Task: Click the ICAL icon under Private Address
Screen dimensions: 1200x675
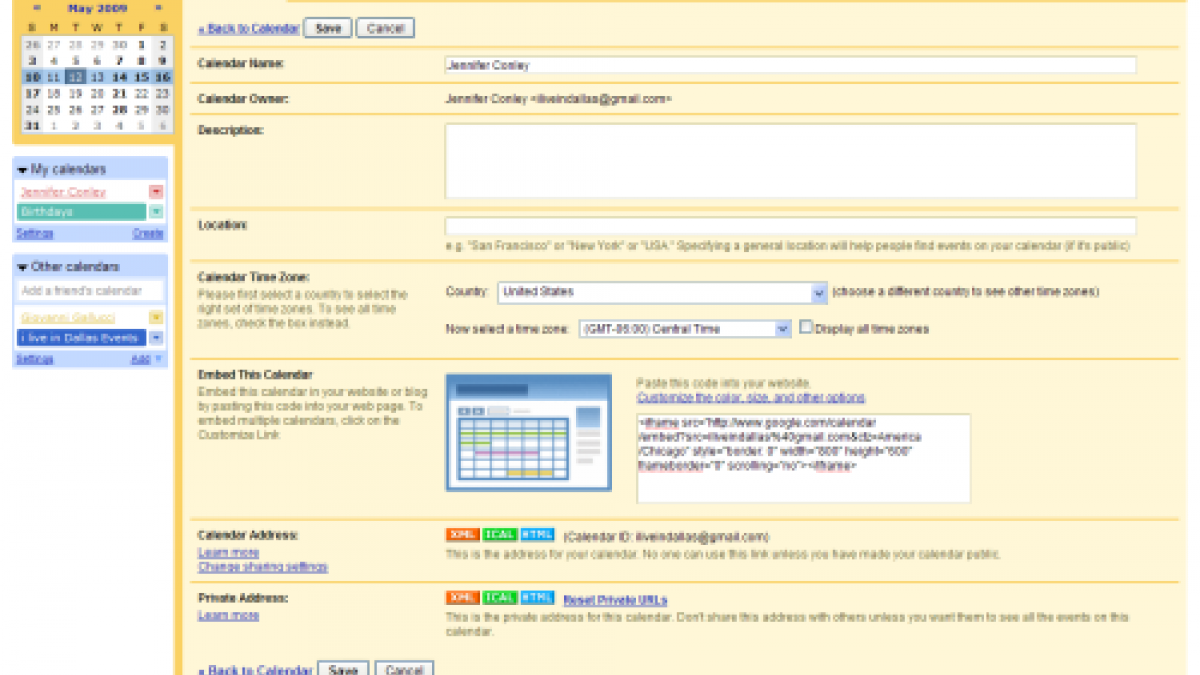Action: pos(499,598)
